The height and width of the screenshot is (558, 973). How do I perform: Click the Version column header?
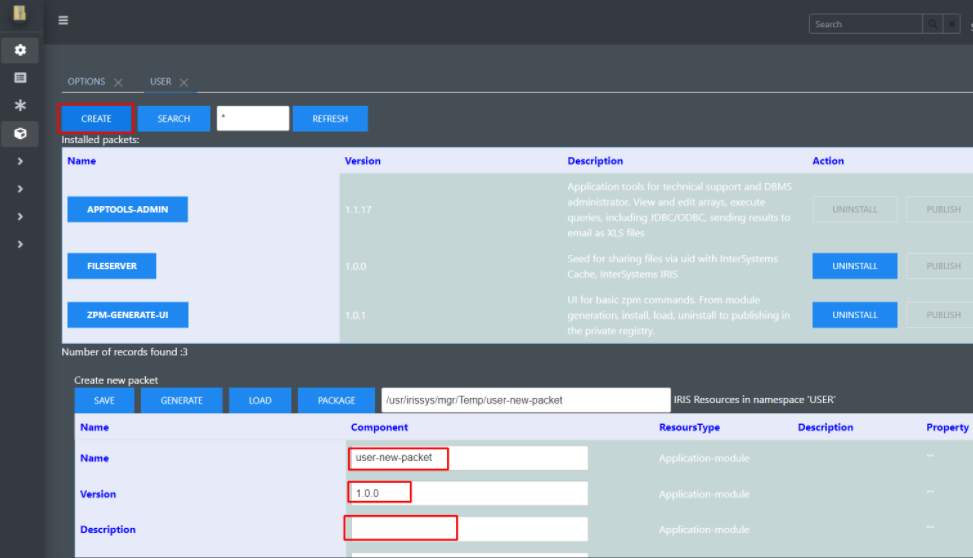362,161
